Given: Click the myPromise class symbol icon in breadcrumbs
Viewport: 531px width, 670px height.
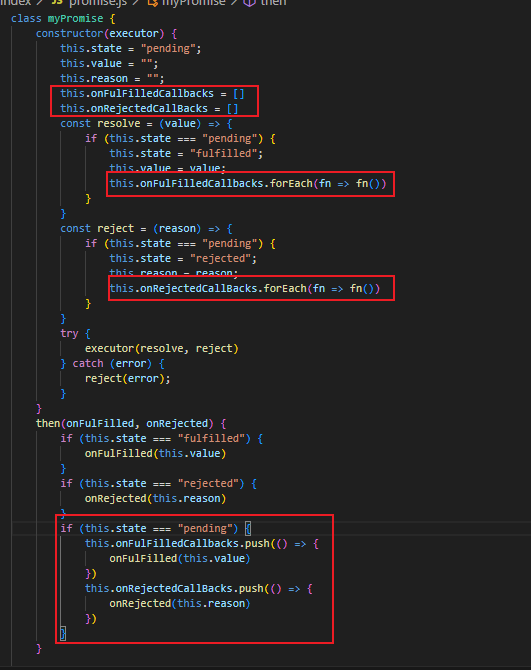Looking at the screenshot, I should (x=153, y=3).
